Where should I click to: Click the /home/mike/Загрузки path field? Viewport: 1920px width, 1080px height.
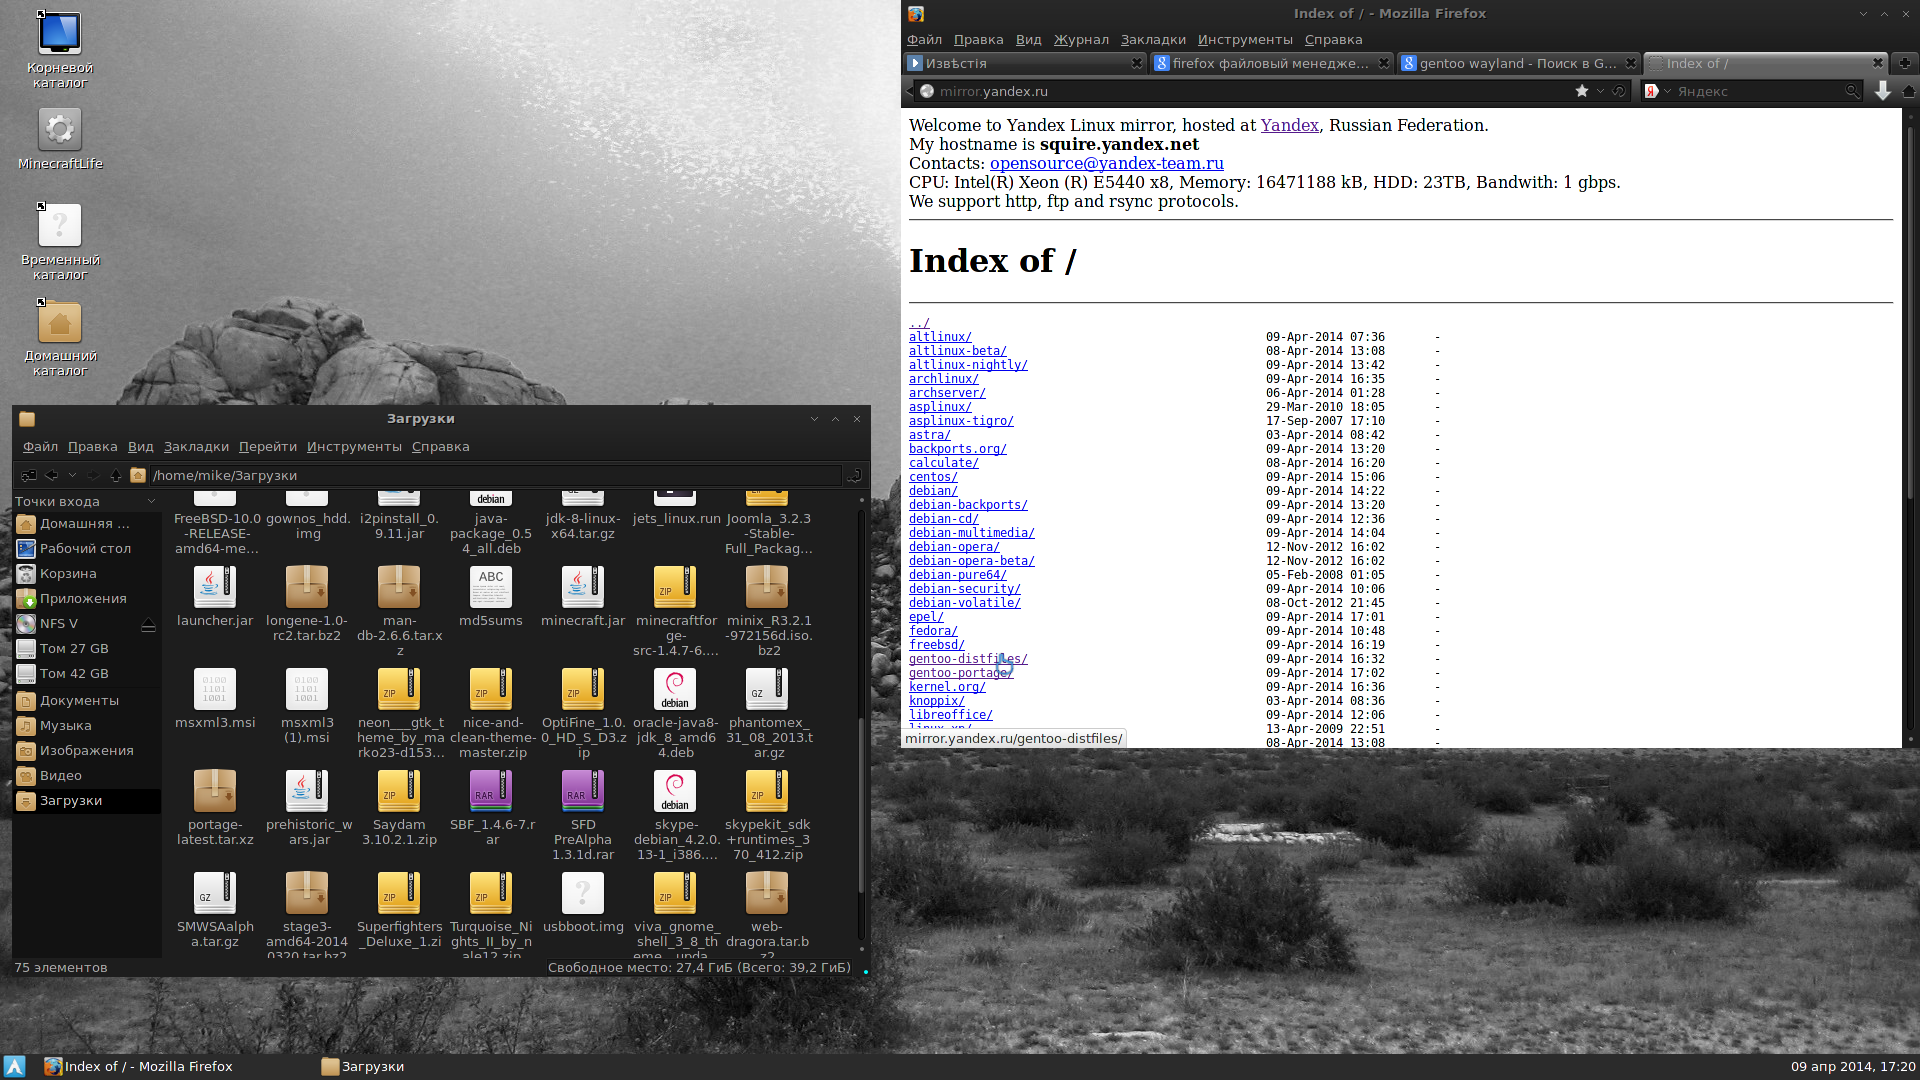click(x=495, y=475)
